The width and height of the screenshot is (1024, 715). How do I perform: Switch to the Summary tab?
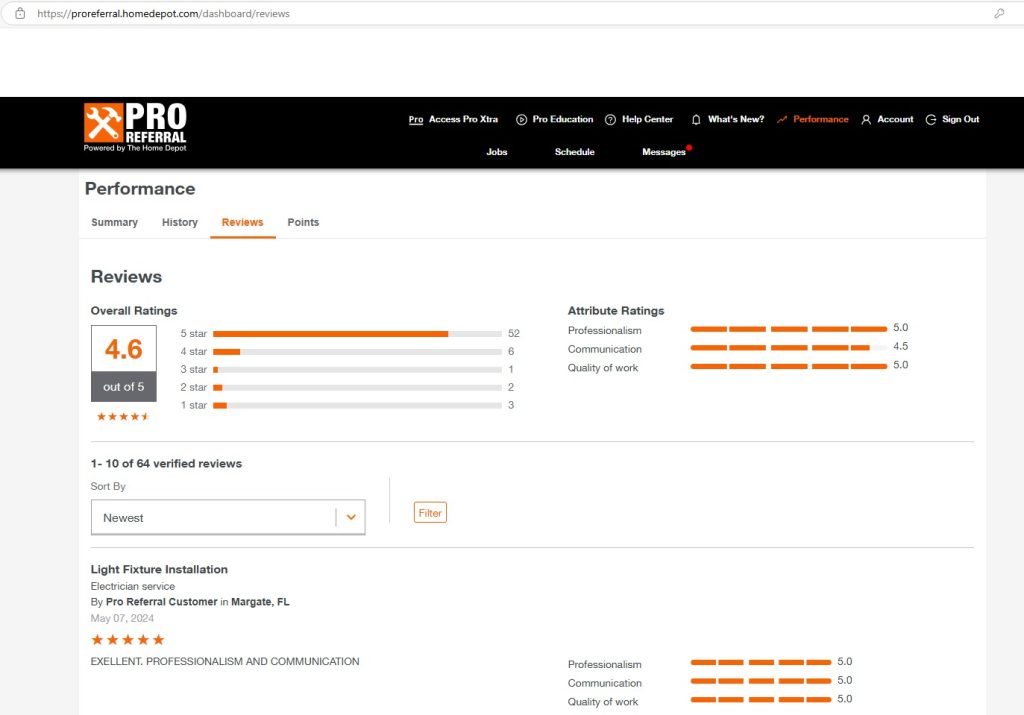(114, 222)
